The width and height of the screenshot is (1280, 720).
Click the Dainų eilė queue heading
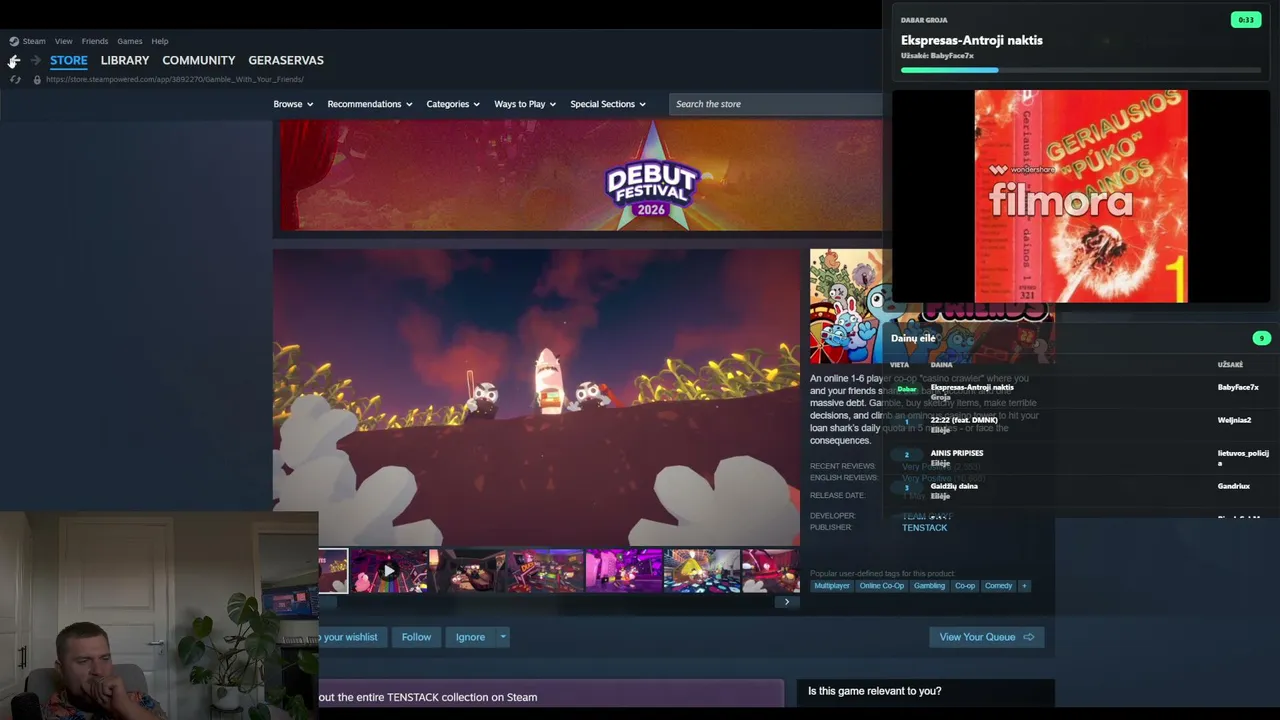913,338
